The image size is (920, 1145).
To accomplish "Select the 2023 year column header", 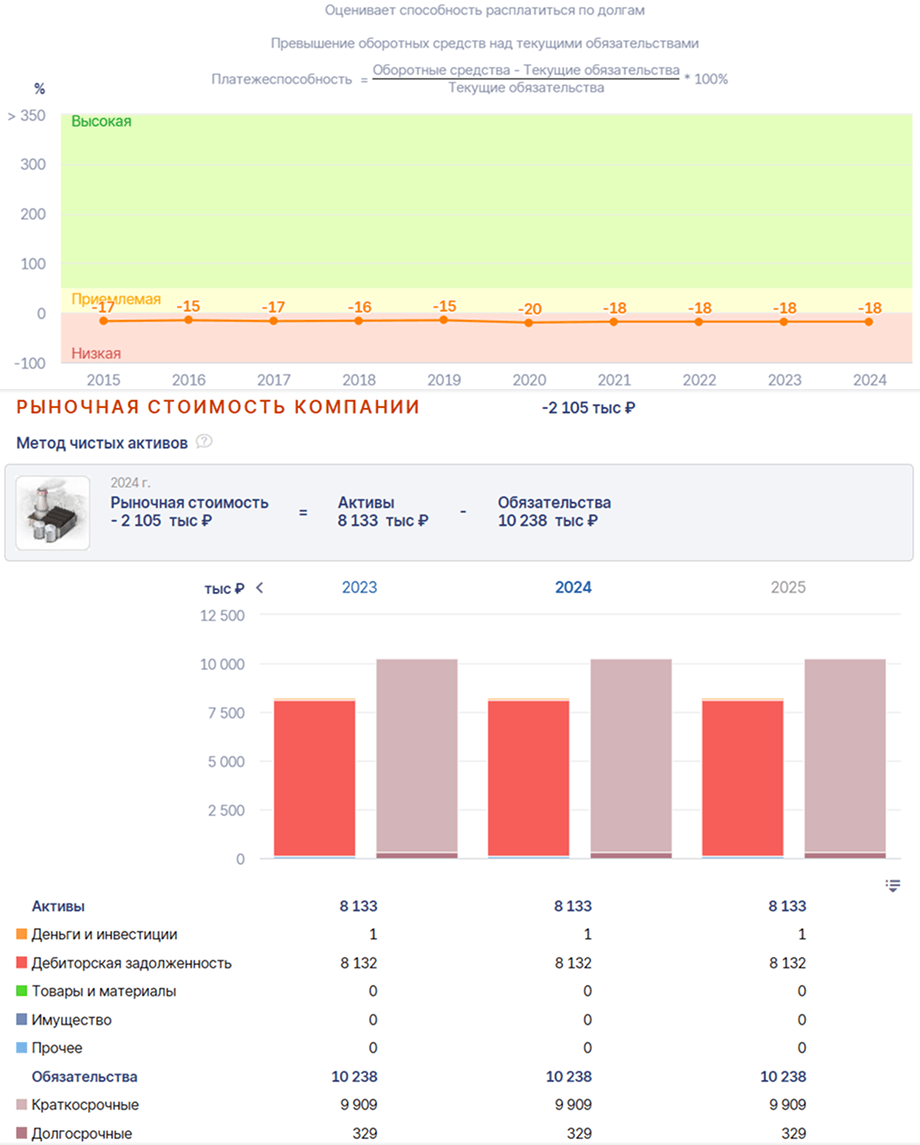I will 359,588.
